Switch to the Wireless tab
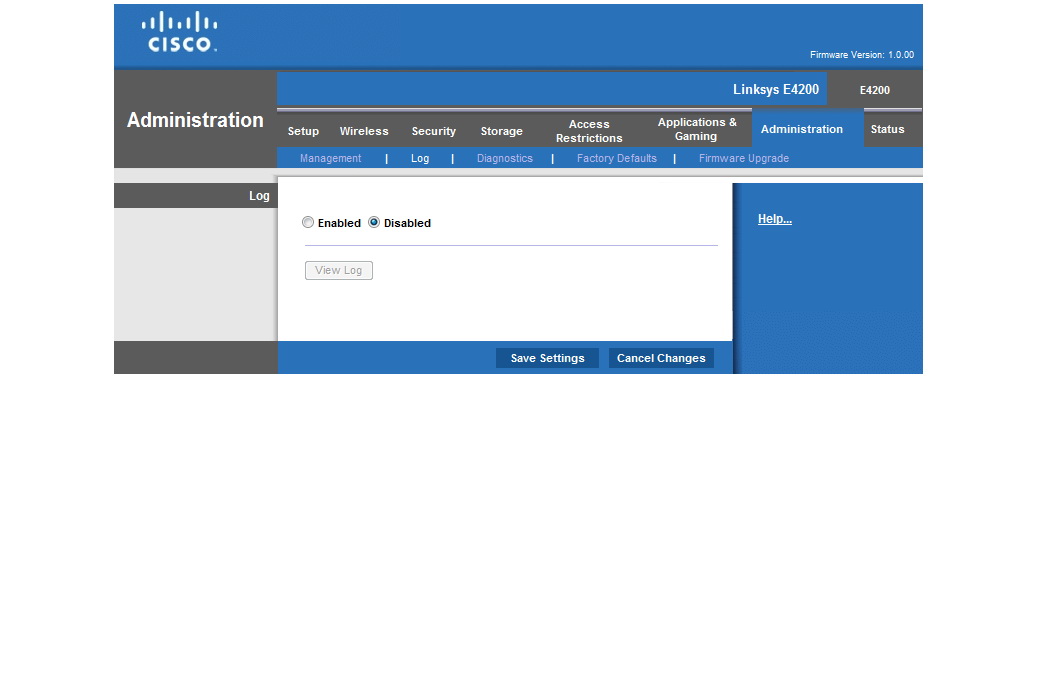This screenshot has width=1040, height=690. coord(364,131)
